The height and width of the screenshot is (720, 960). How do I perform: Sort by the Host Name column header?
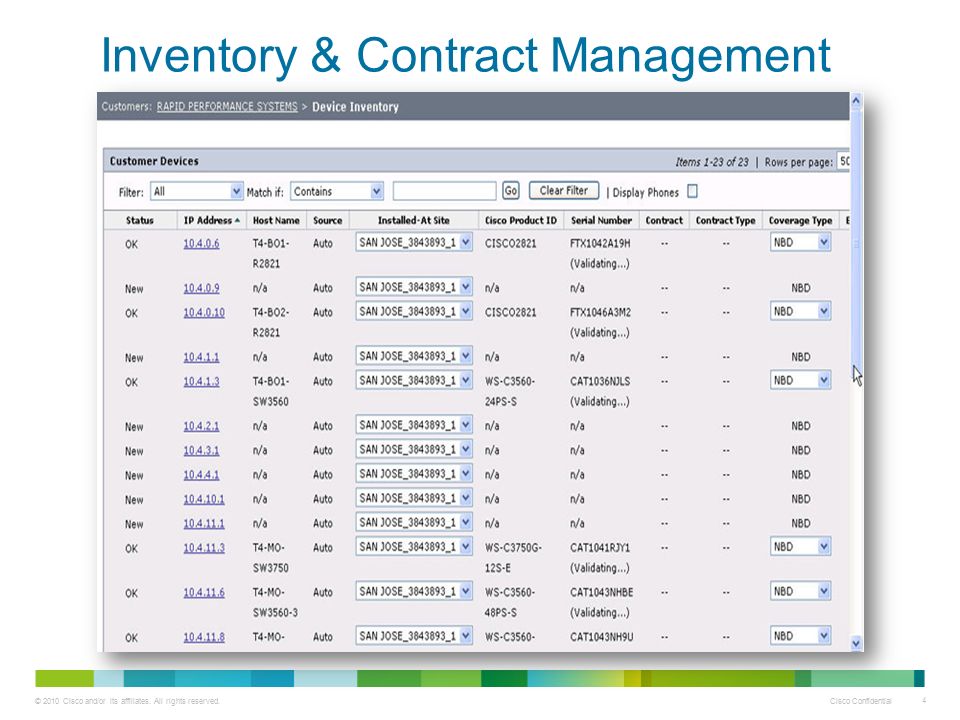[x=276, y=220]
